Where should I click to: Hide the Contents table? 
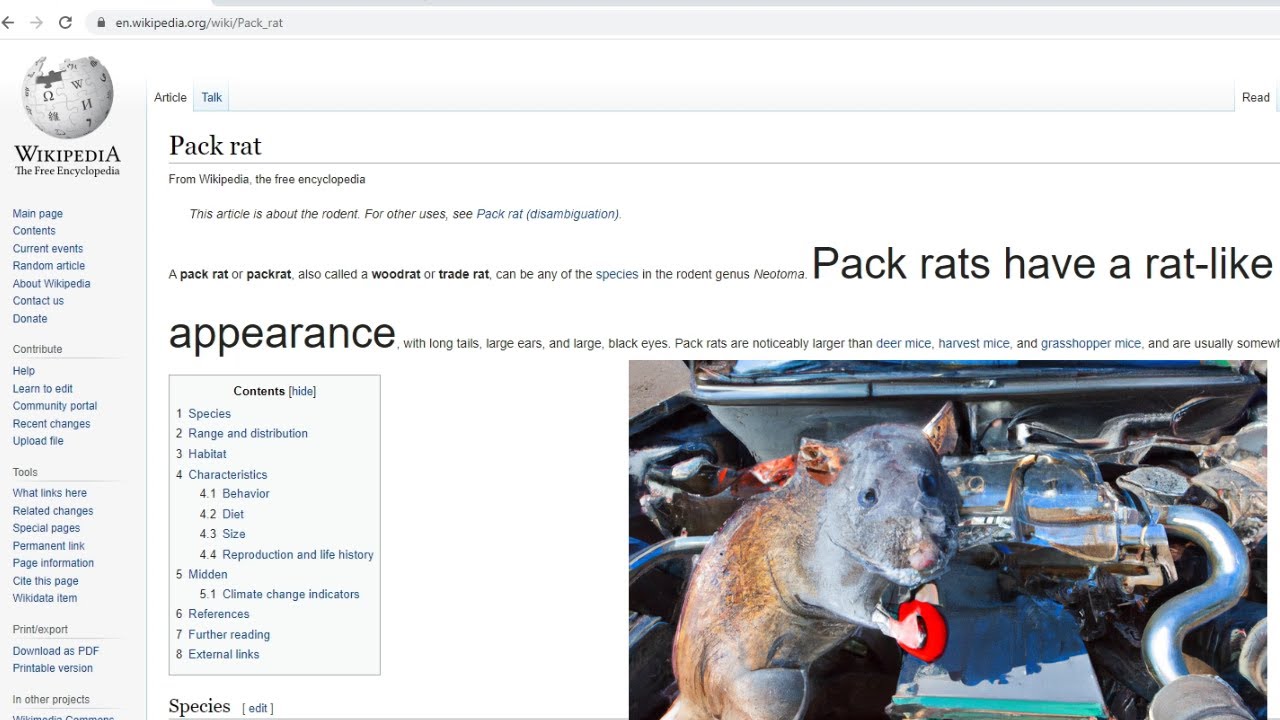[x=302, y=391]
